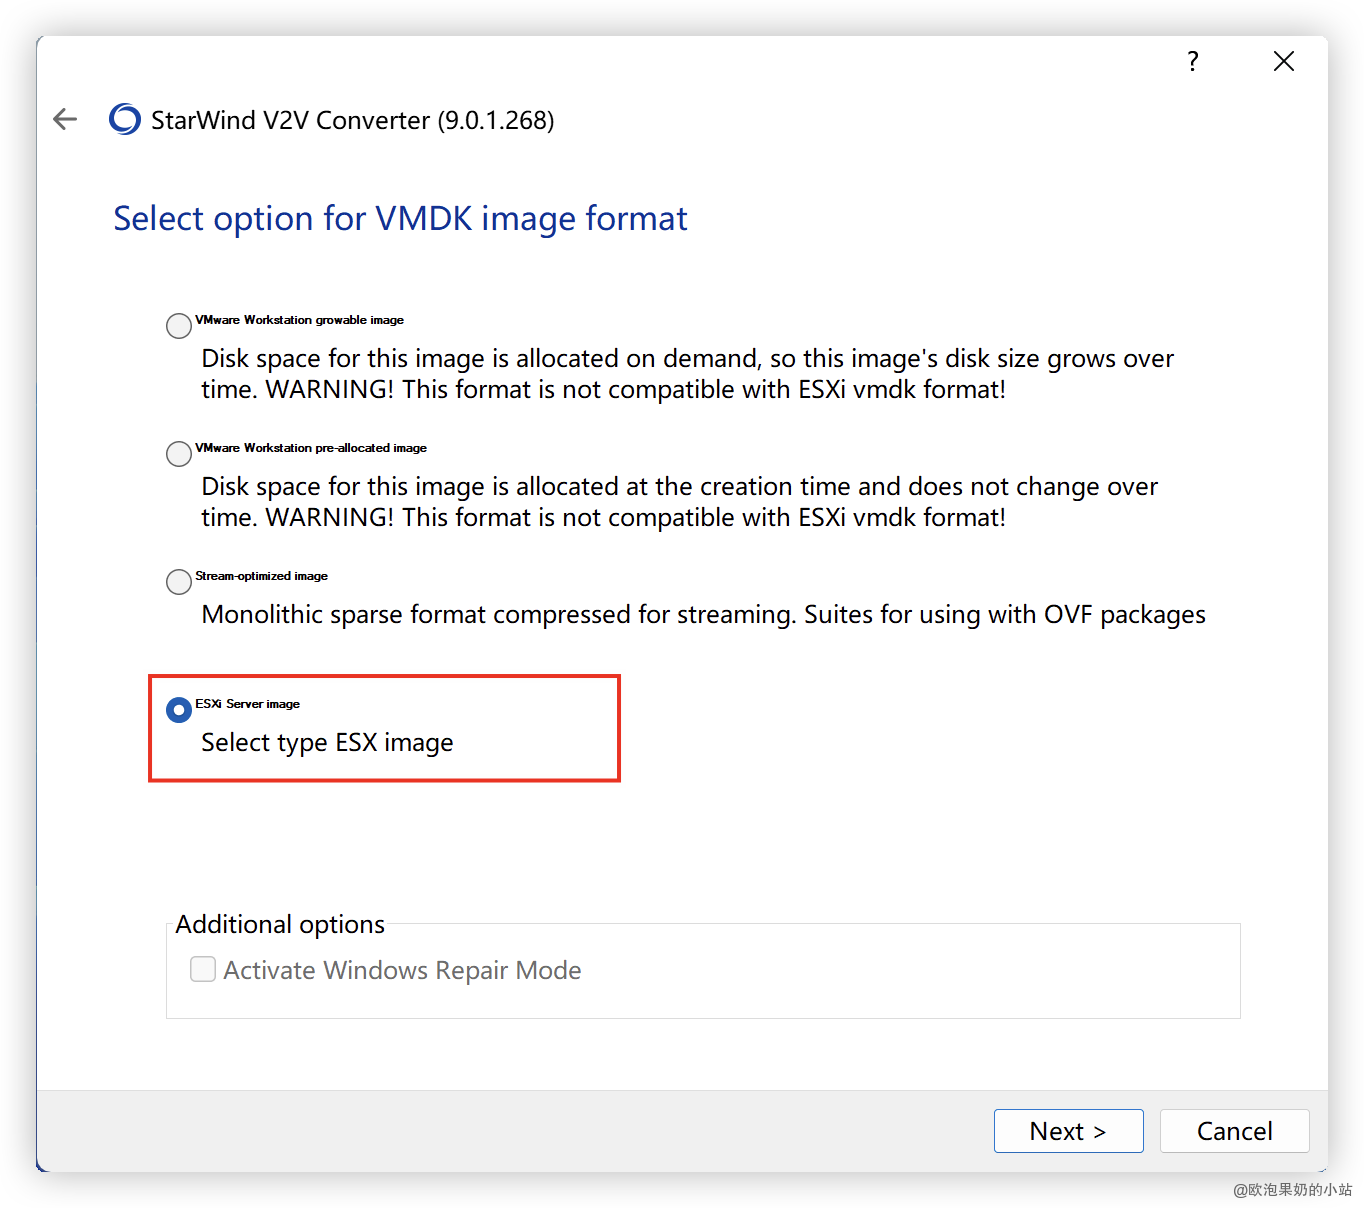Open help with the question mark icon
The image size is (1364, 1208).
pos(1193,61)
